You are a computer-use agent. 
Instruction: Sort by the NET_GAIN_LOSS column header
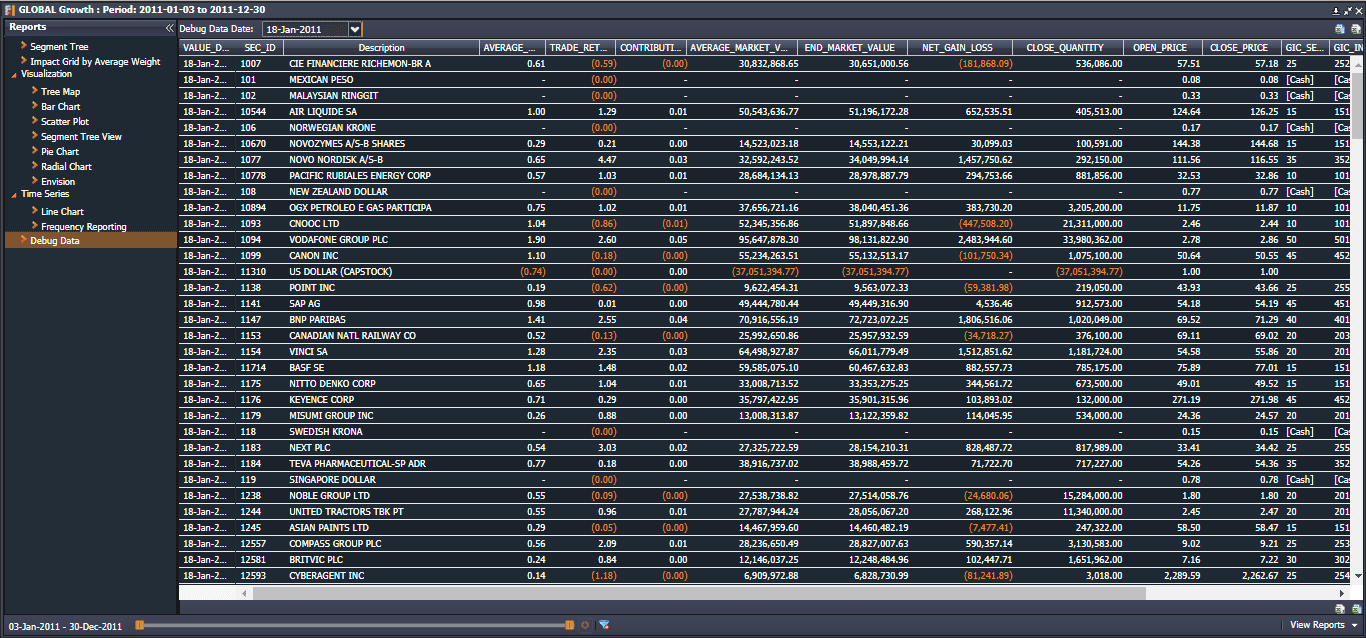[960, 47]
